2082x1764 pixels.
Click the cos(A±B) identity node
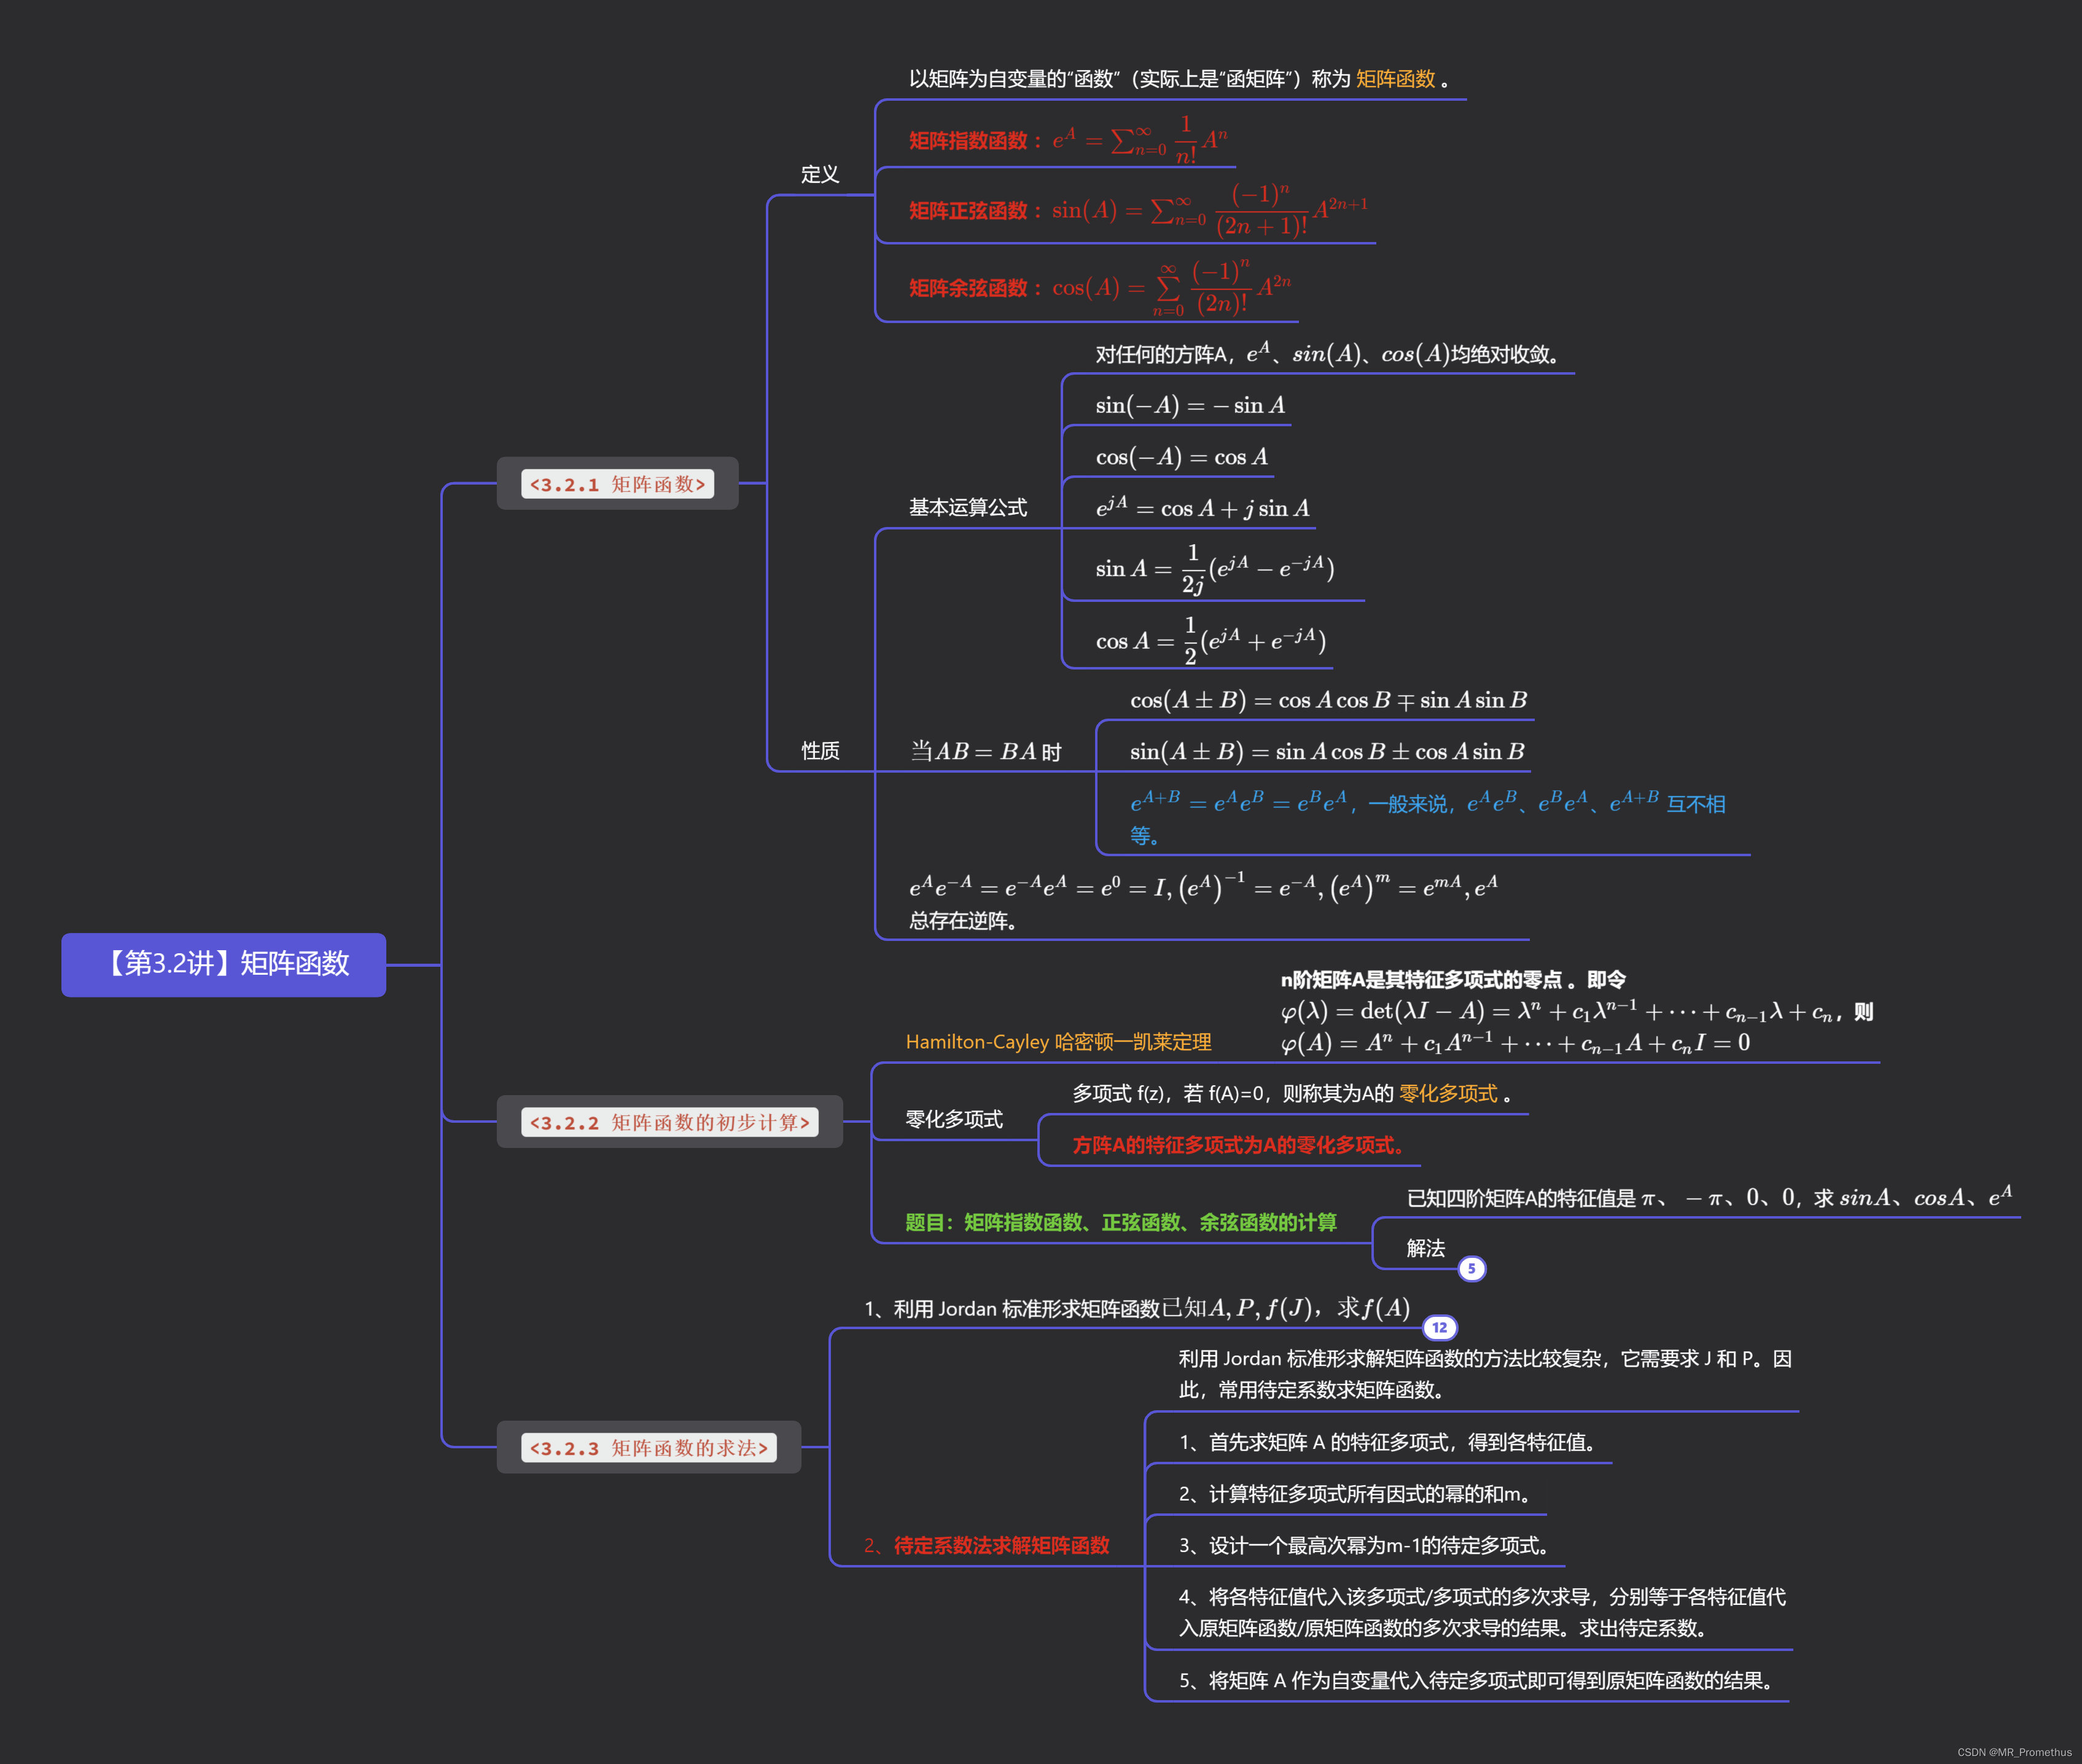1328,700
